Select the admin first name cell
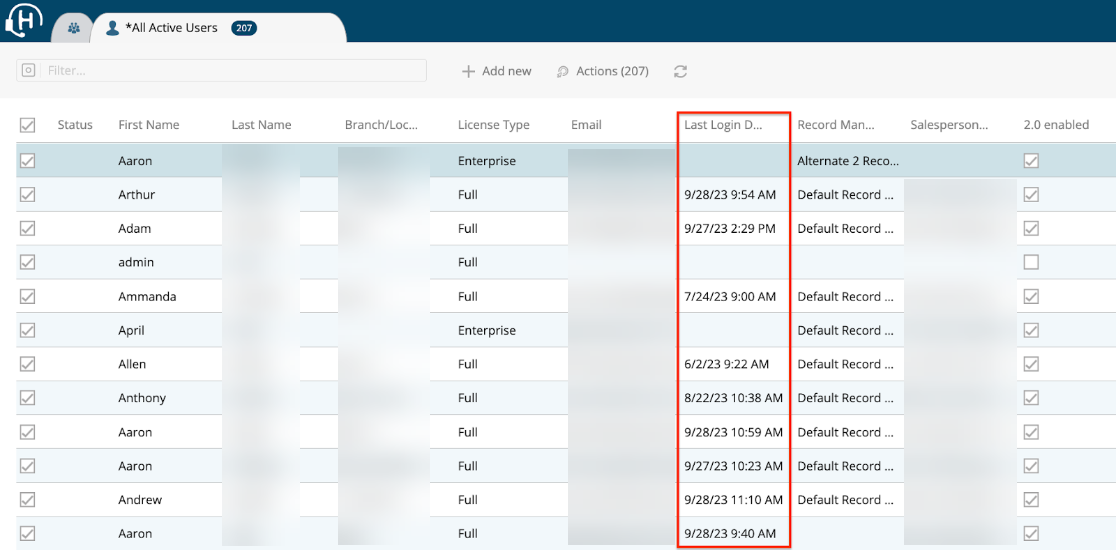The width and height of the screenshot is (1116, 558). pos(136,262)
